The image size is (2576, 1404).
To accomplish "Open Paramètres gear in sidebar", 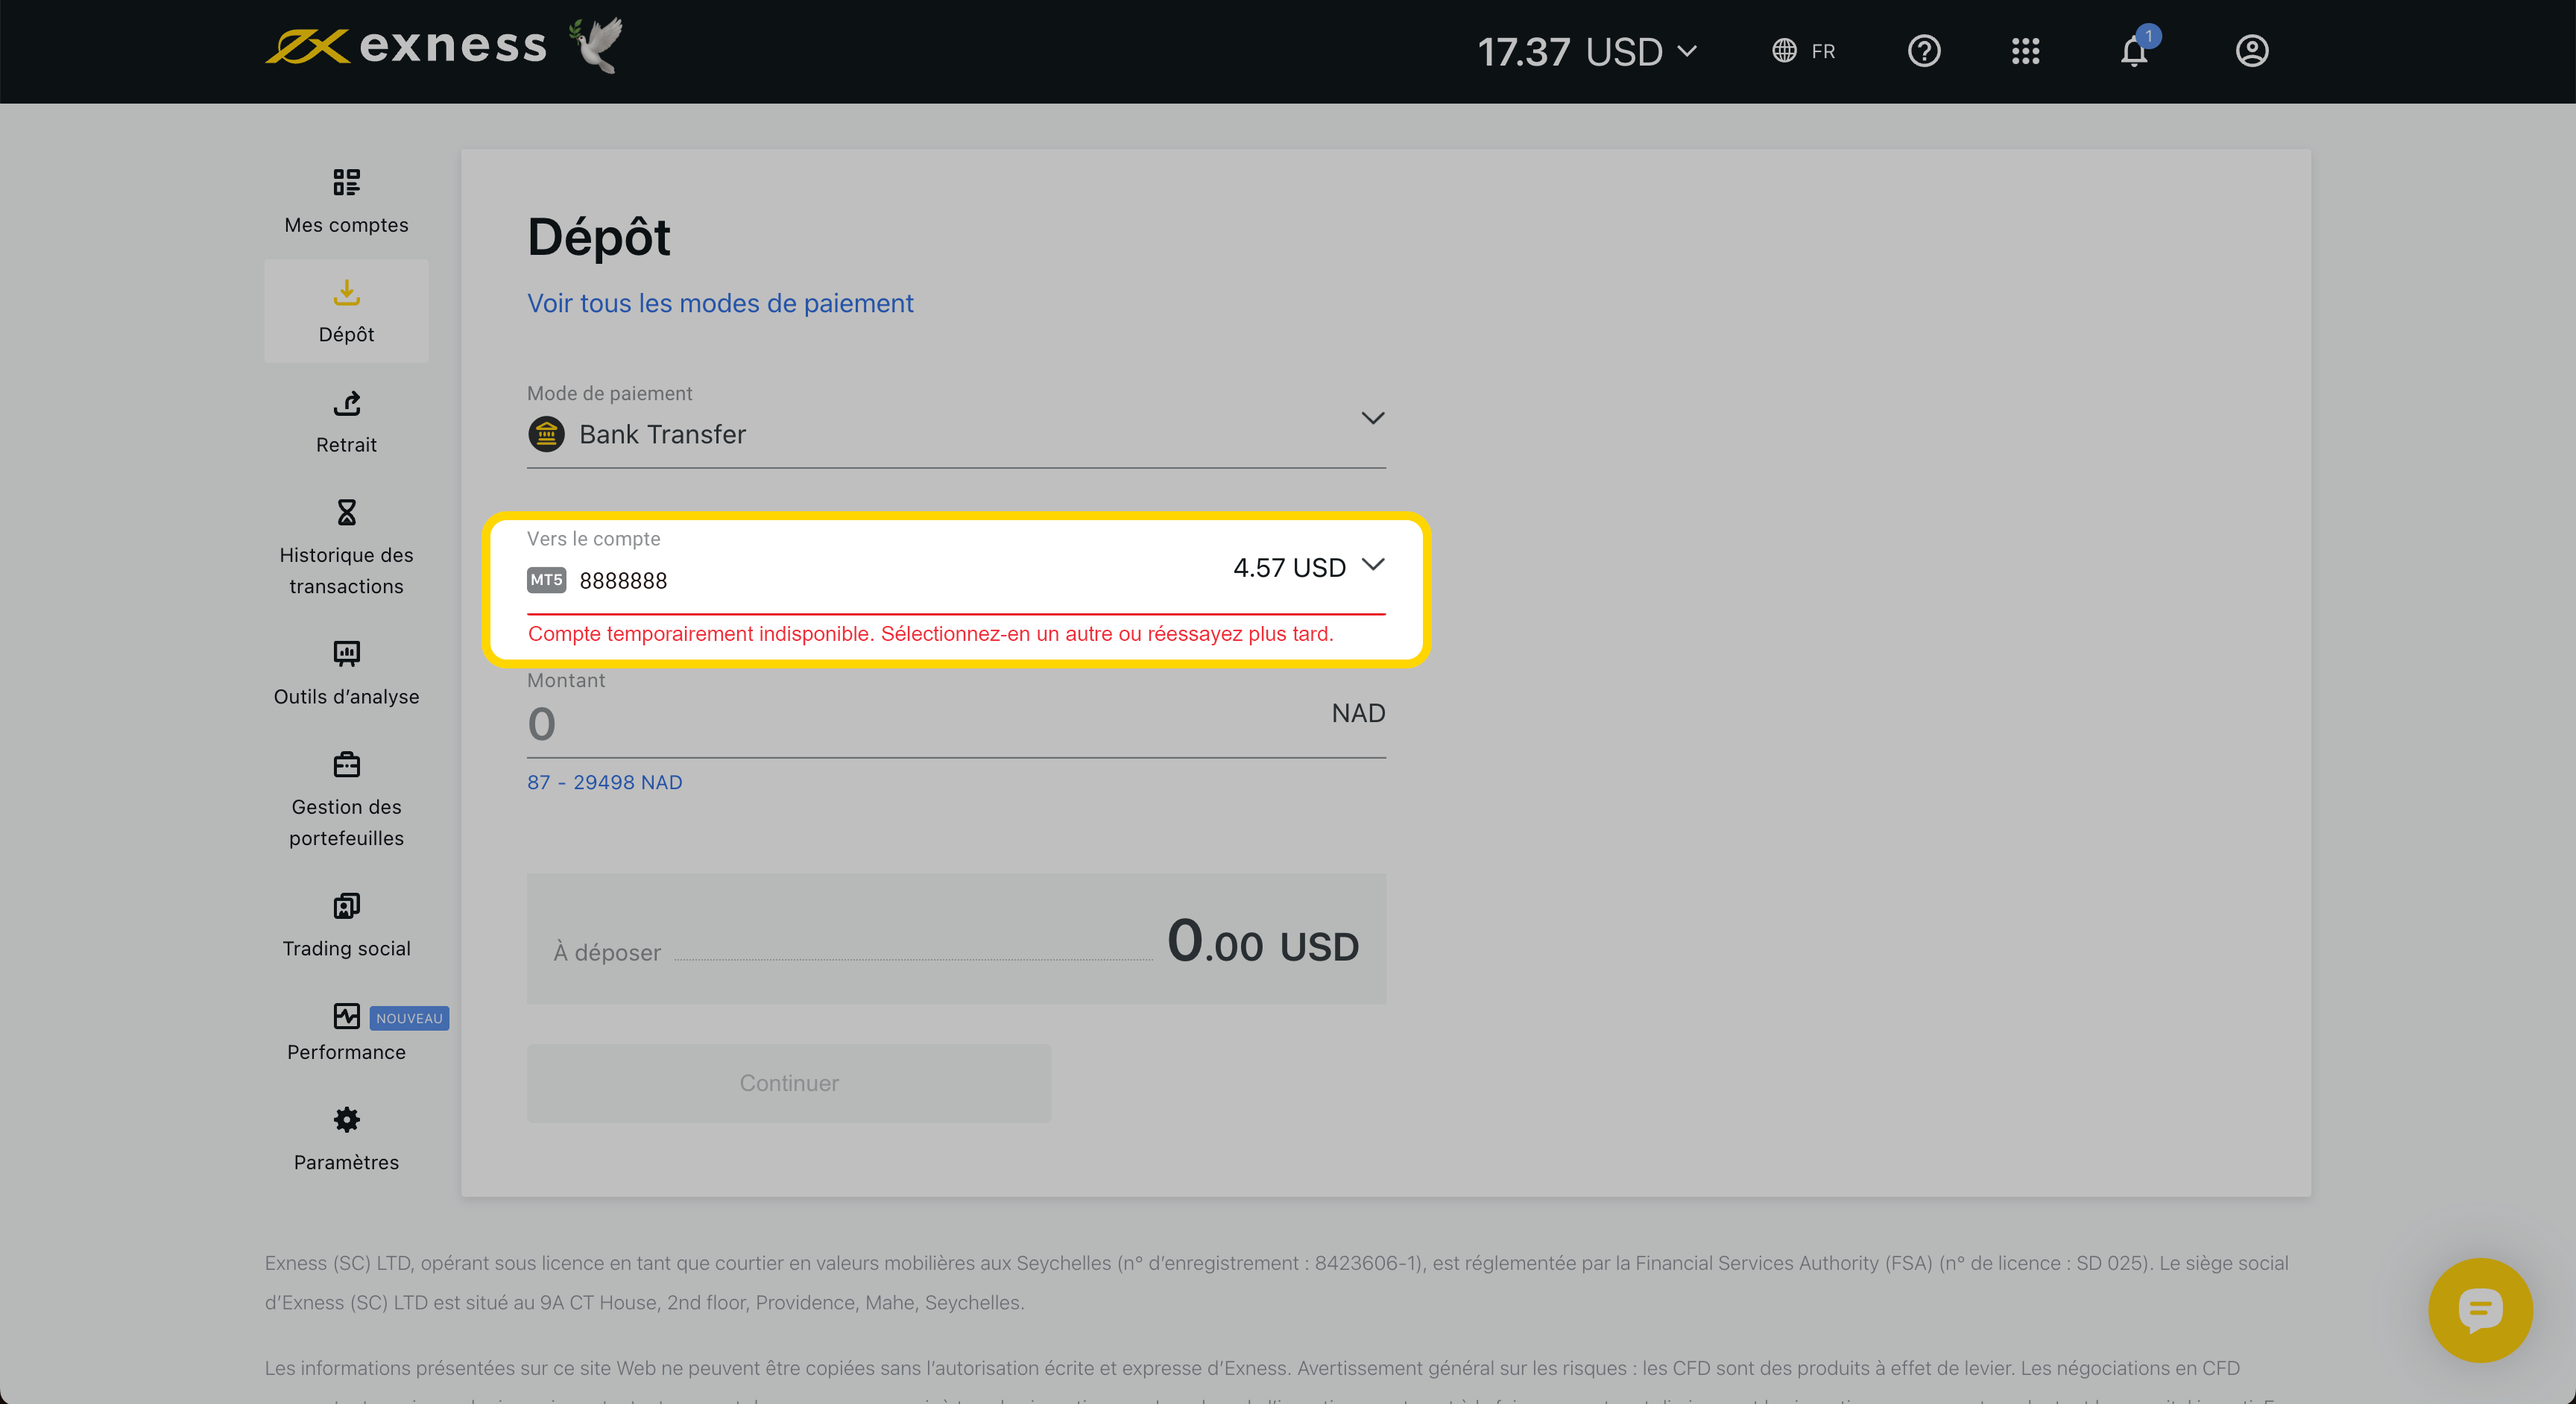I will point(346,1138).
